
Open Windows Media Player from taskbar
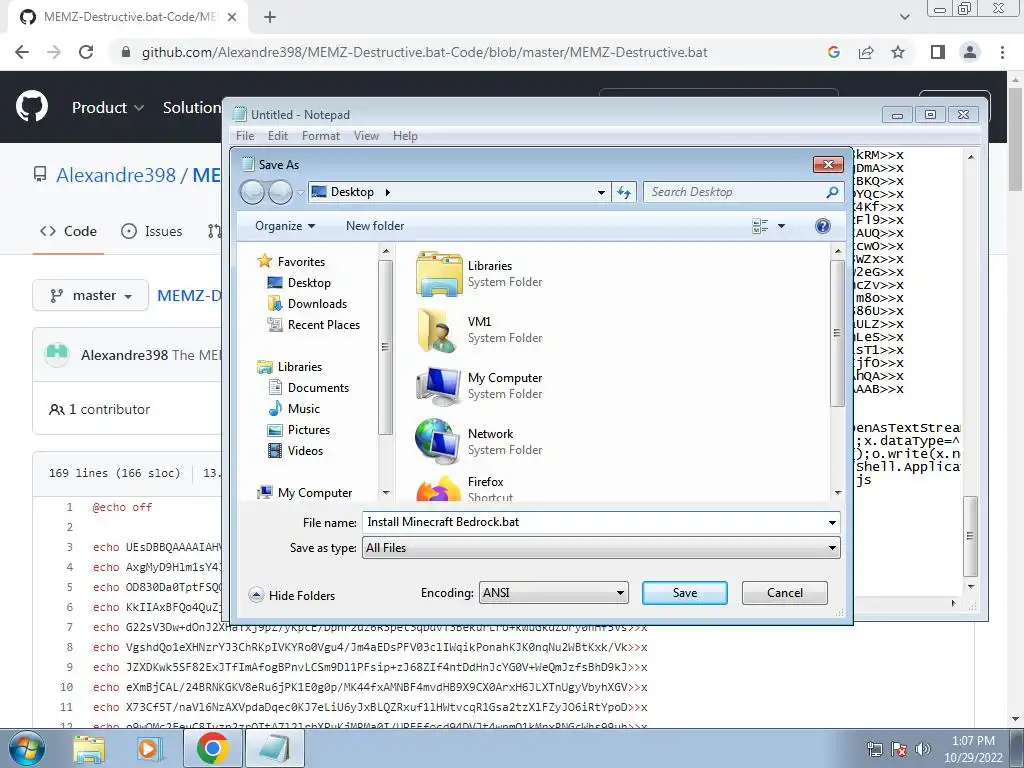tap(150, 748)
